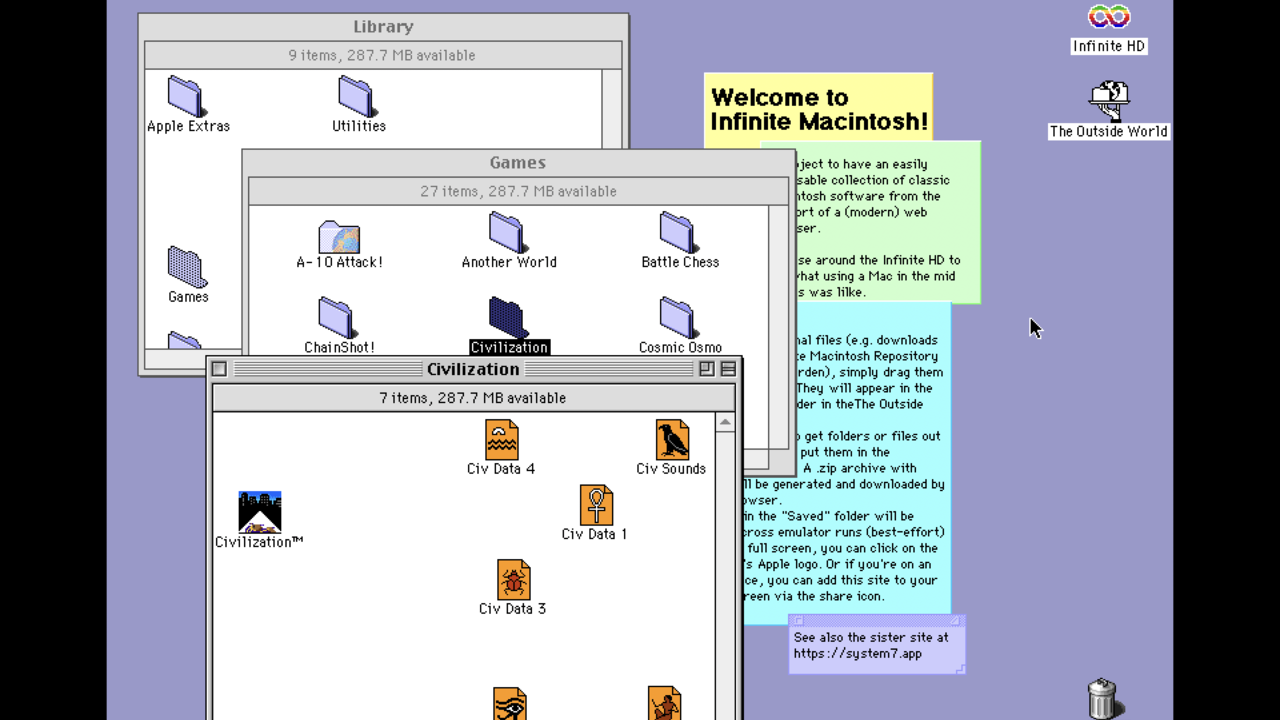
Task: Click the Games window title bar
Action: [518, 163]
